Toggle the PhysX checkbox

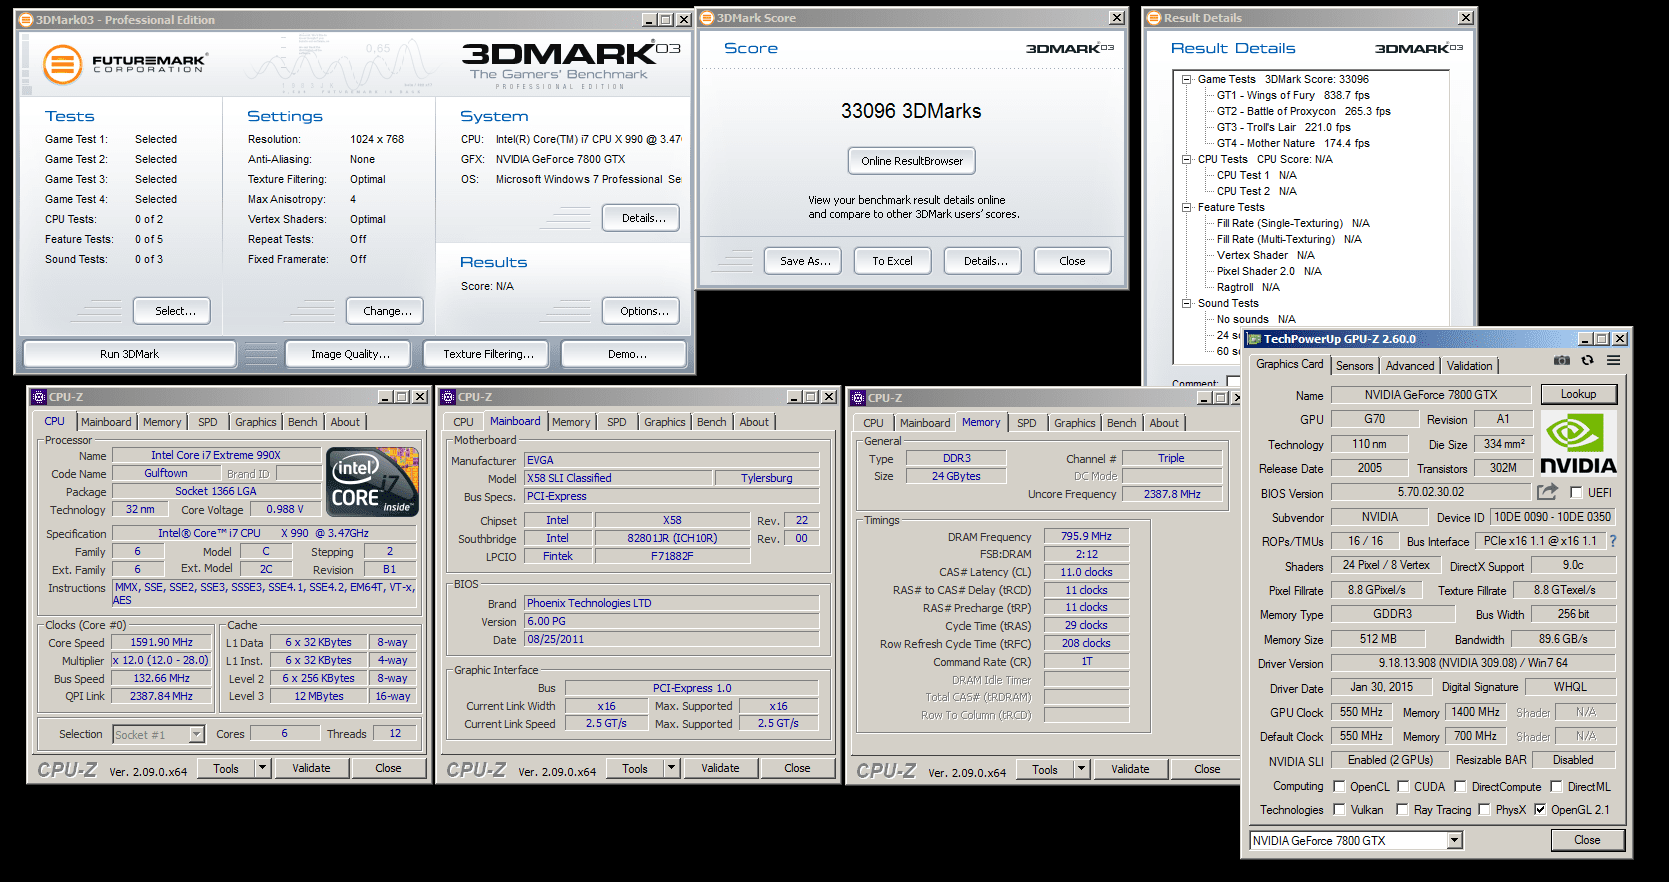pyautogui.click(x=1484, y=810)
